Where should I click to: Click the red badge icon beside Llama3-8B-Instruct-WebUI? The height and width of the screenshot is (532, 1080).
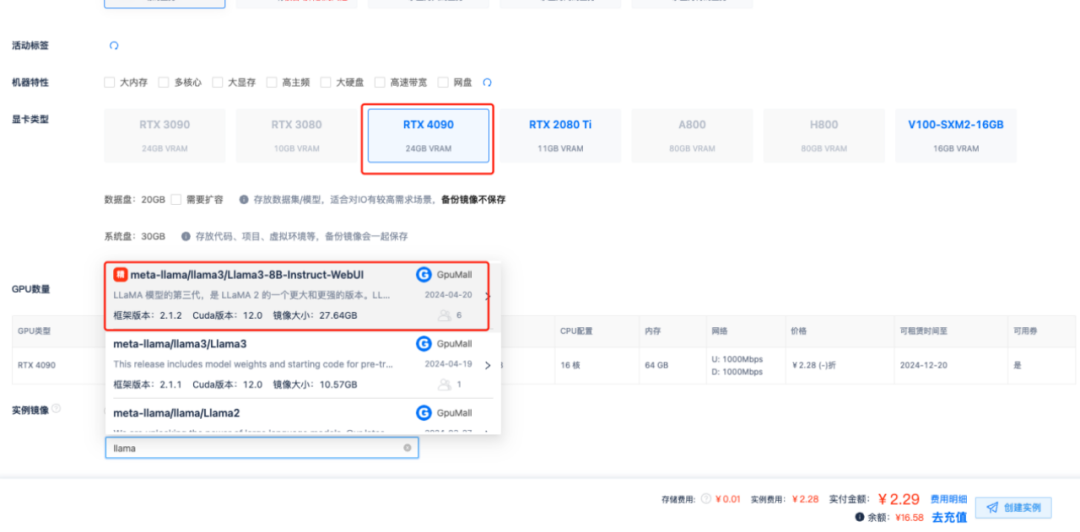coord(120,275)
